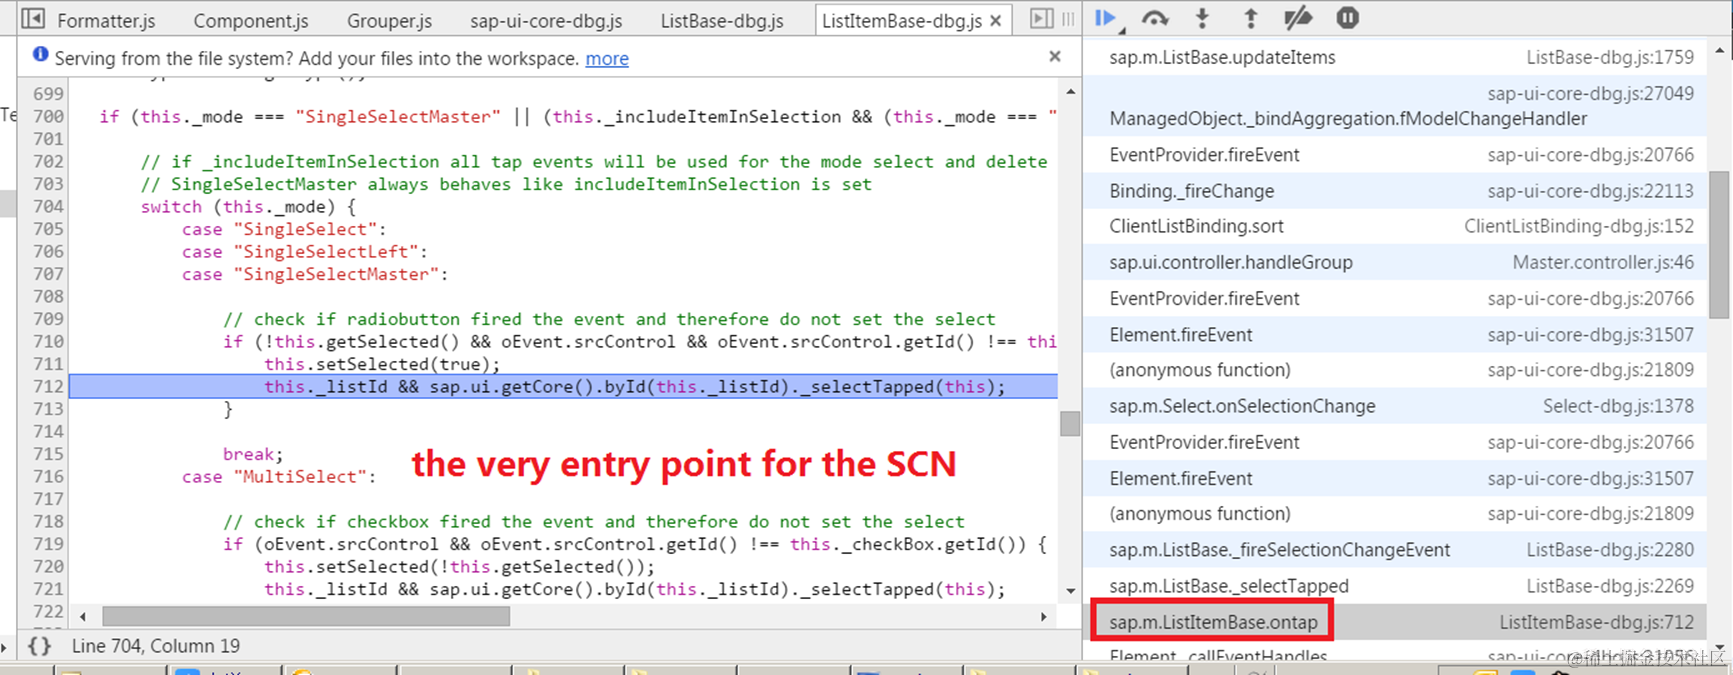The image size is (1733, 675).
Task: Resume script execution with play icon
Action: coord(1106,18)
